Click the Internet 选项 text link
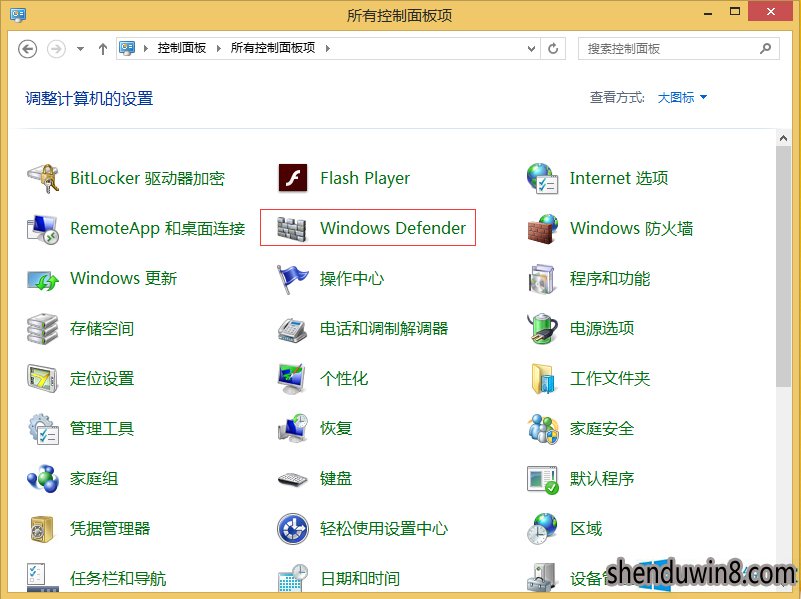The height and width of the screenshot is (599, 801). tap(619, 178)
